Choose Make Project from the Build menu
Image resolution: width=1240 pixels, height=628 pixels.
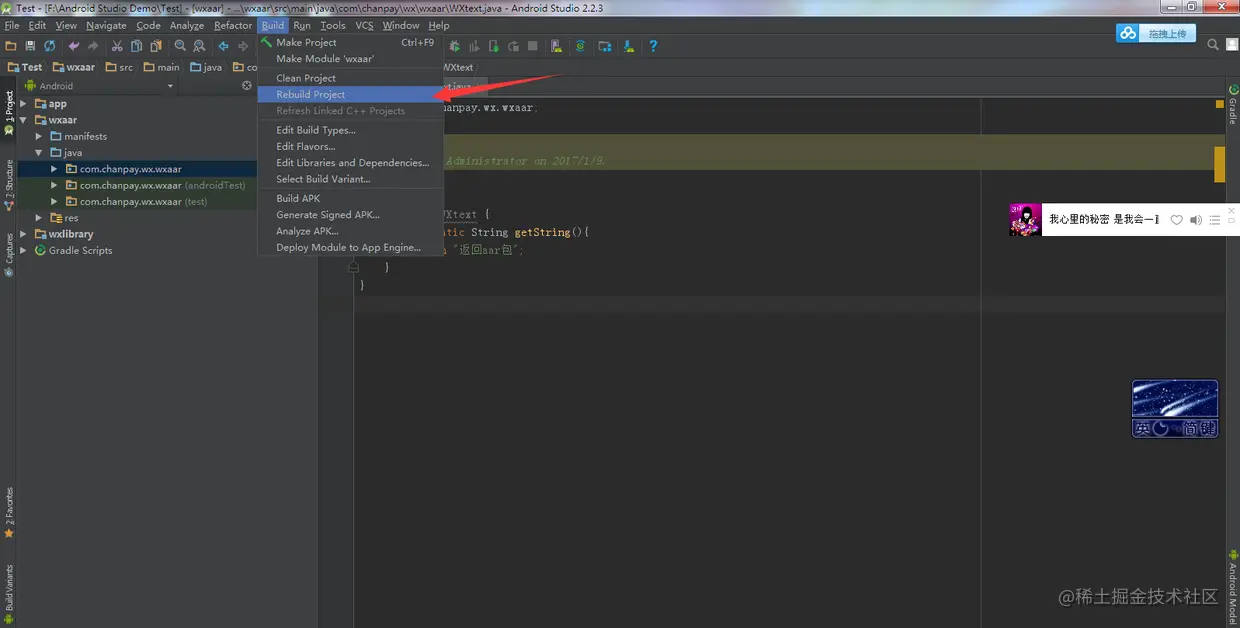pos(350,43)
